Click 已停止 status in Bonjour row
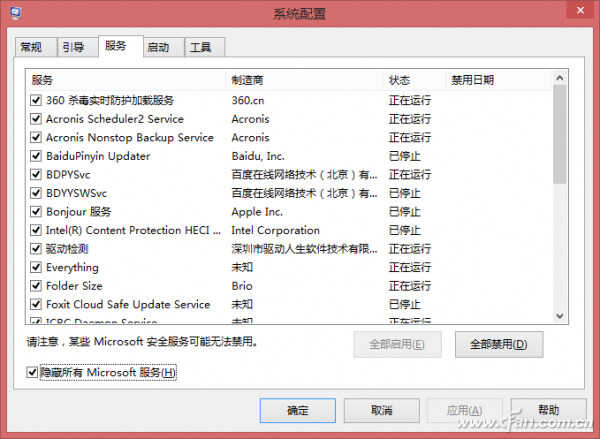 coord(404,212)
